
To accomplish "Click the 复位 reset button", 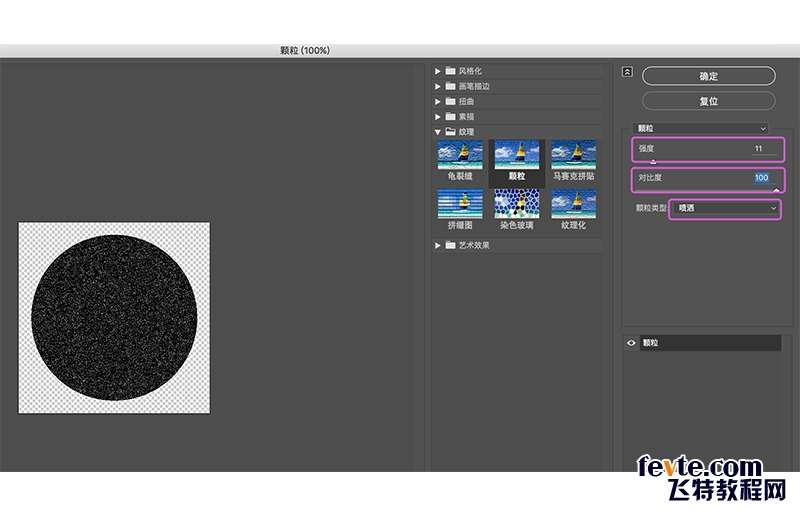I will pyautogui.click(x=709, y=101).
